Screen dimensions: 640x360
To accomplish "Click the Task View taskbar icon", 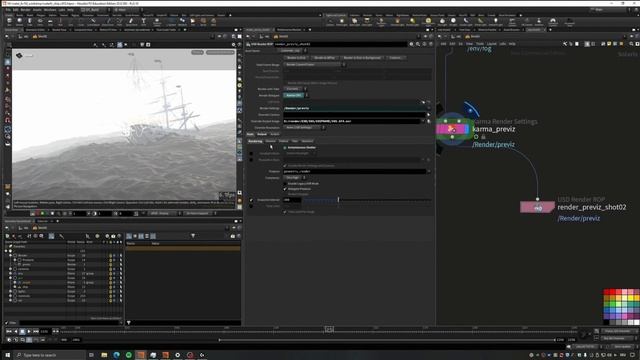I will coord(91,355).
